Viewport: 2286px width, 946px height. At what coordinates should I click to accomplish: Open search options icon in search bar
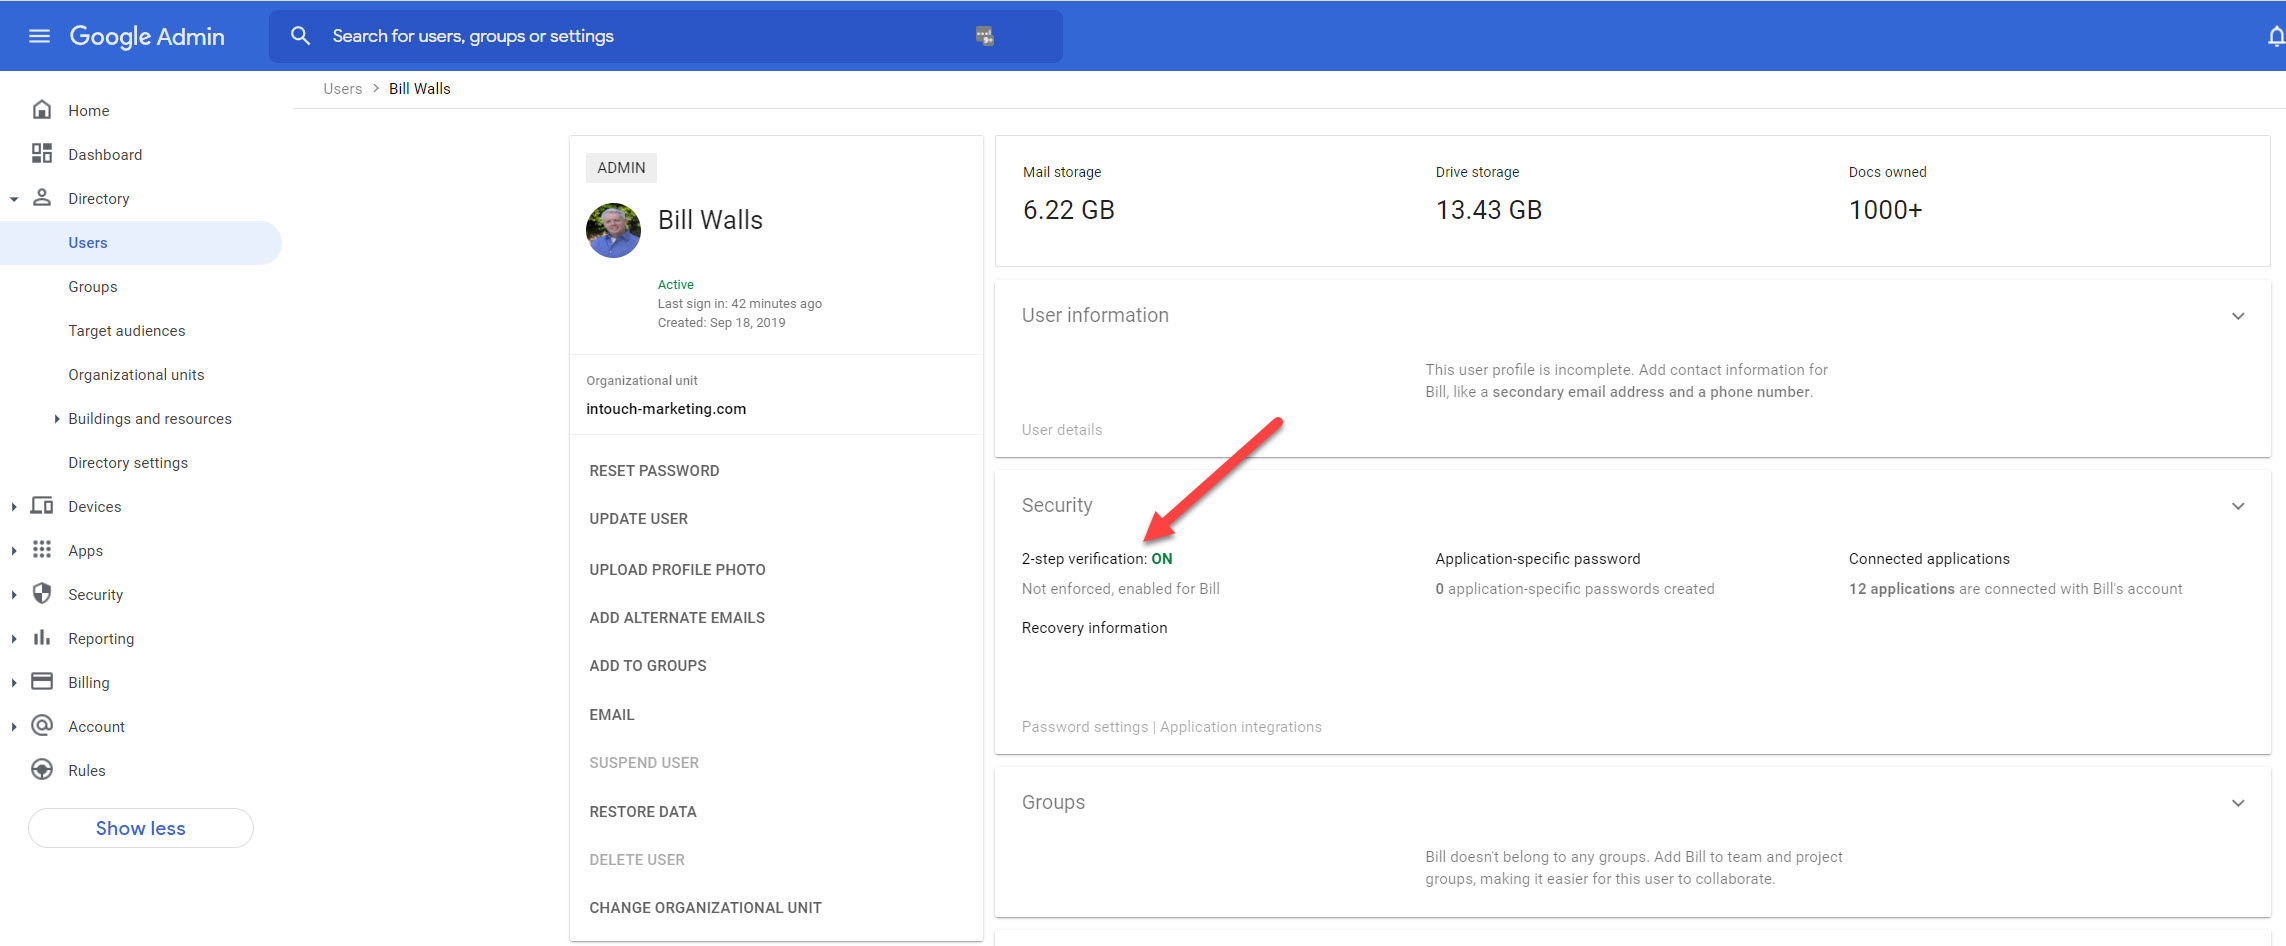coord(984,36)
